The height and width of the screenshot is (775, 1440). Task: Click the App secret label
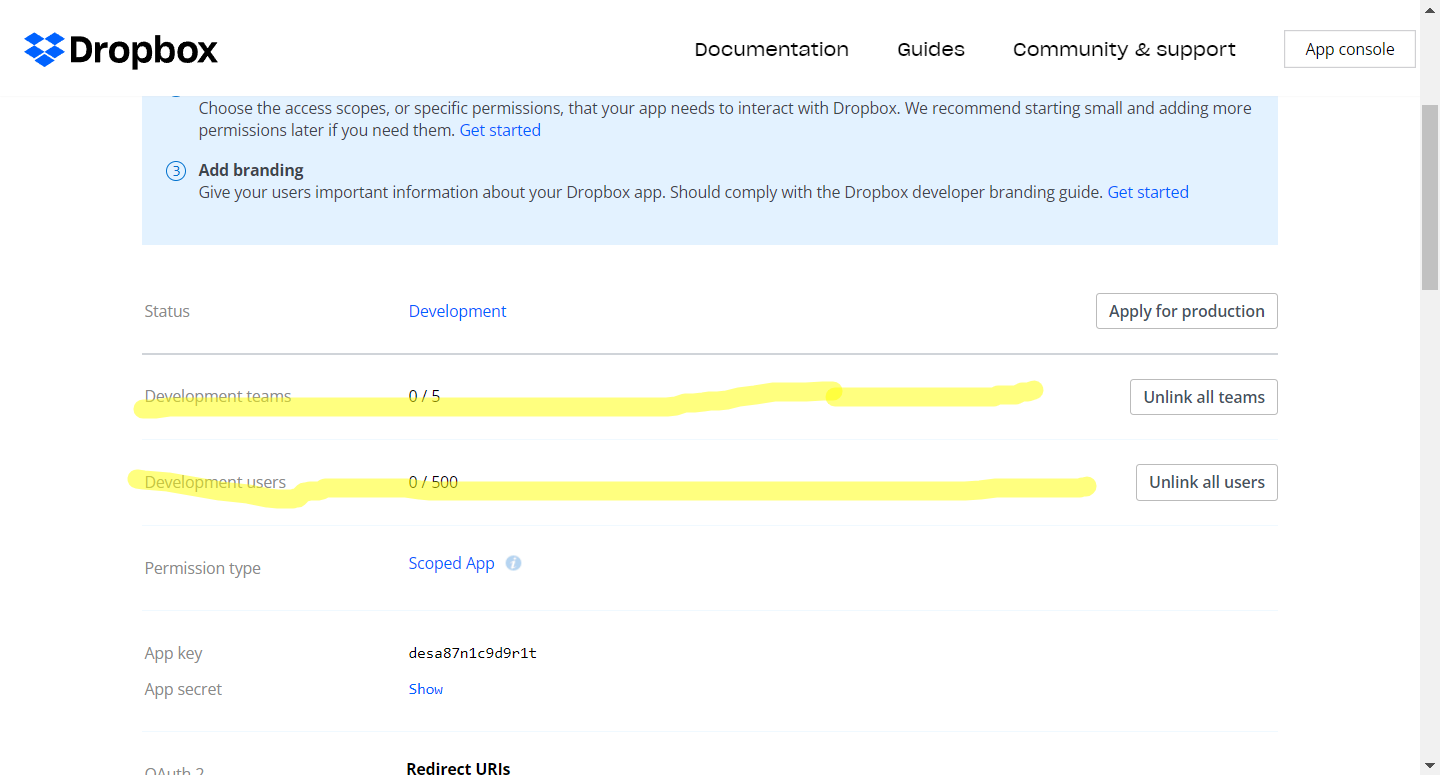[183, 689]
